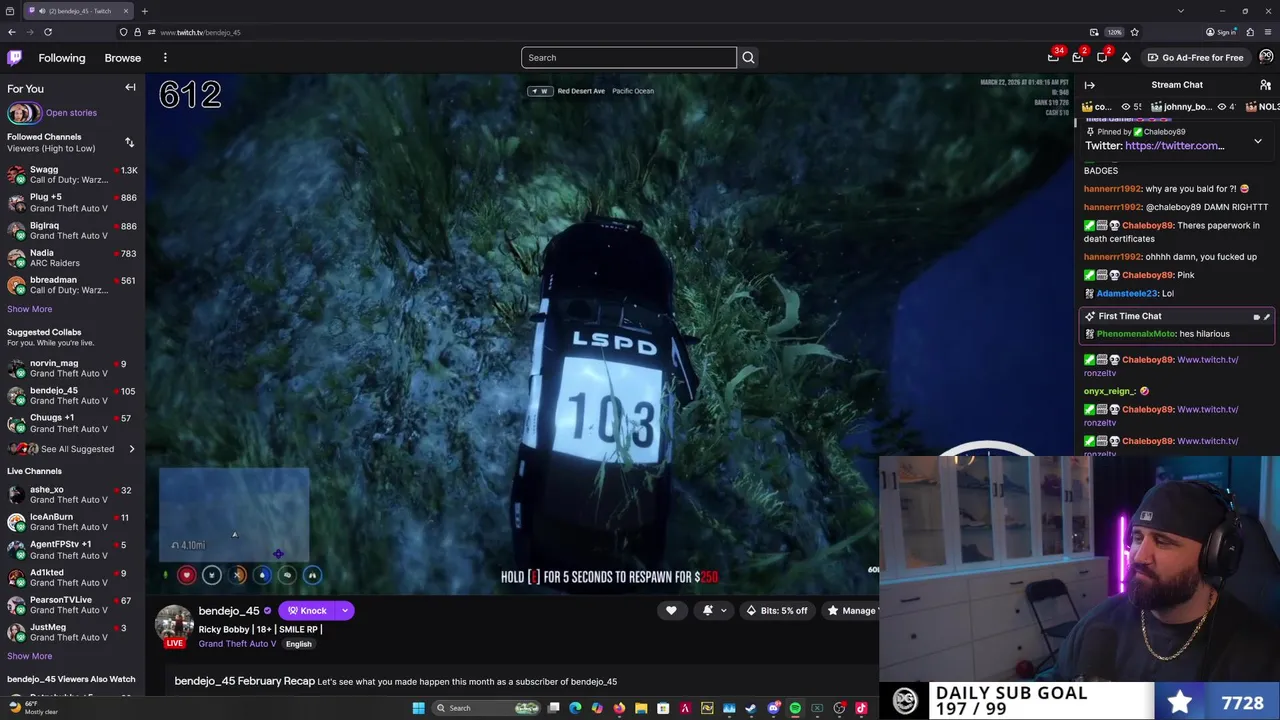Reload the page in browser
The image size is (1280, 720).
click(47, 32)
